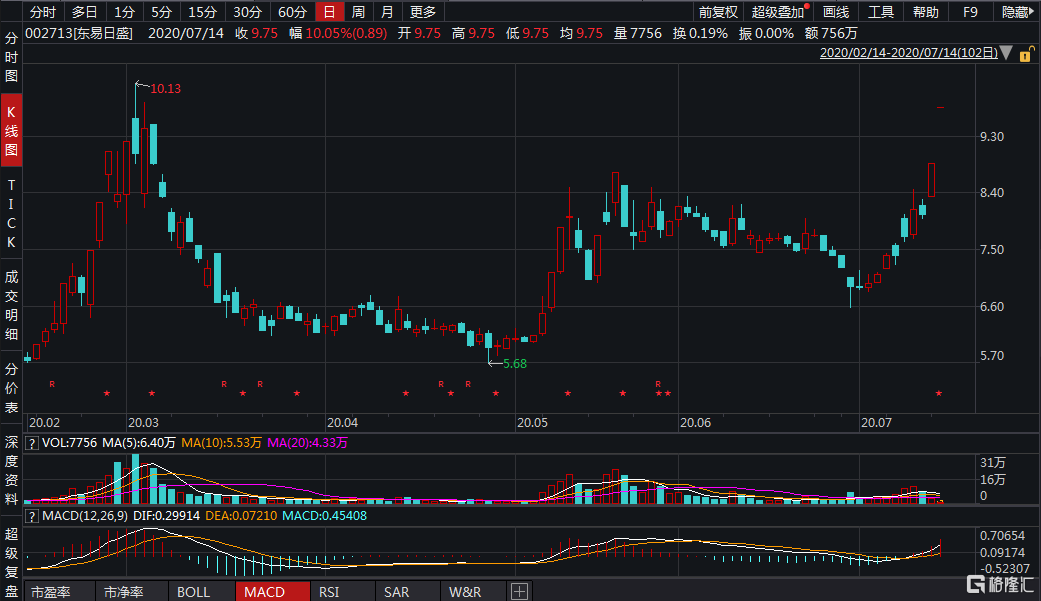Switch to the BOLL indicator tab
This screenshot has width=1041, height=601.
click(194, 590)
